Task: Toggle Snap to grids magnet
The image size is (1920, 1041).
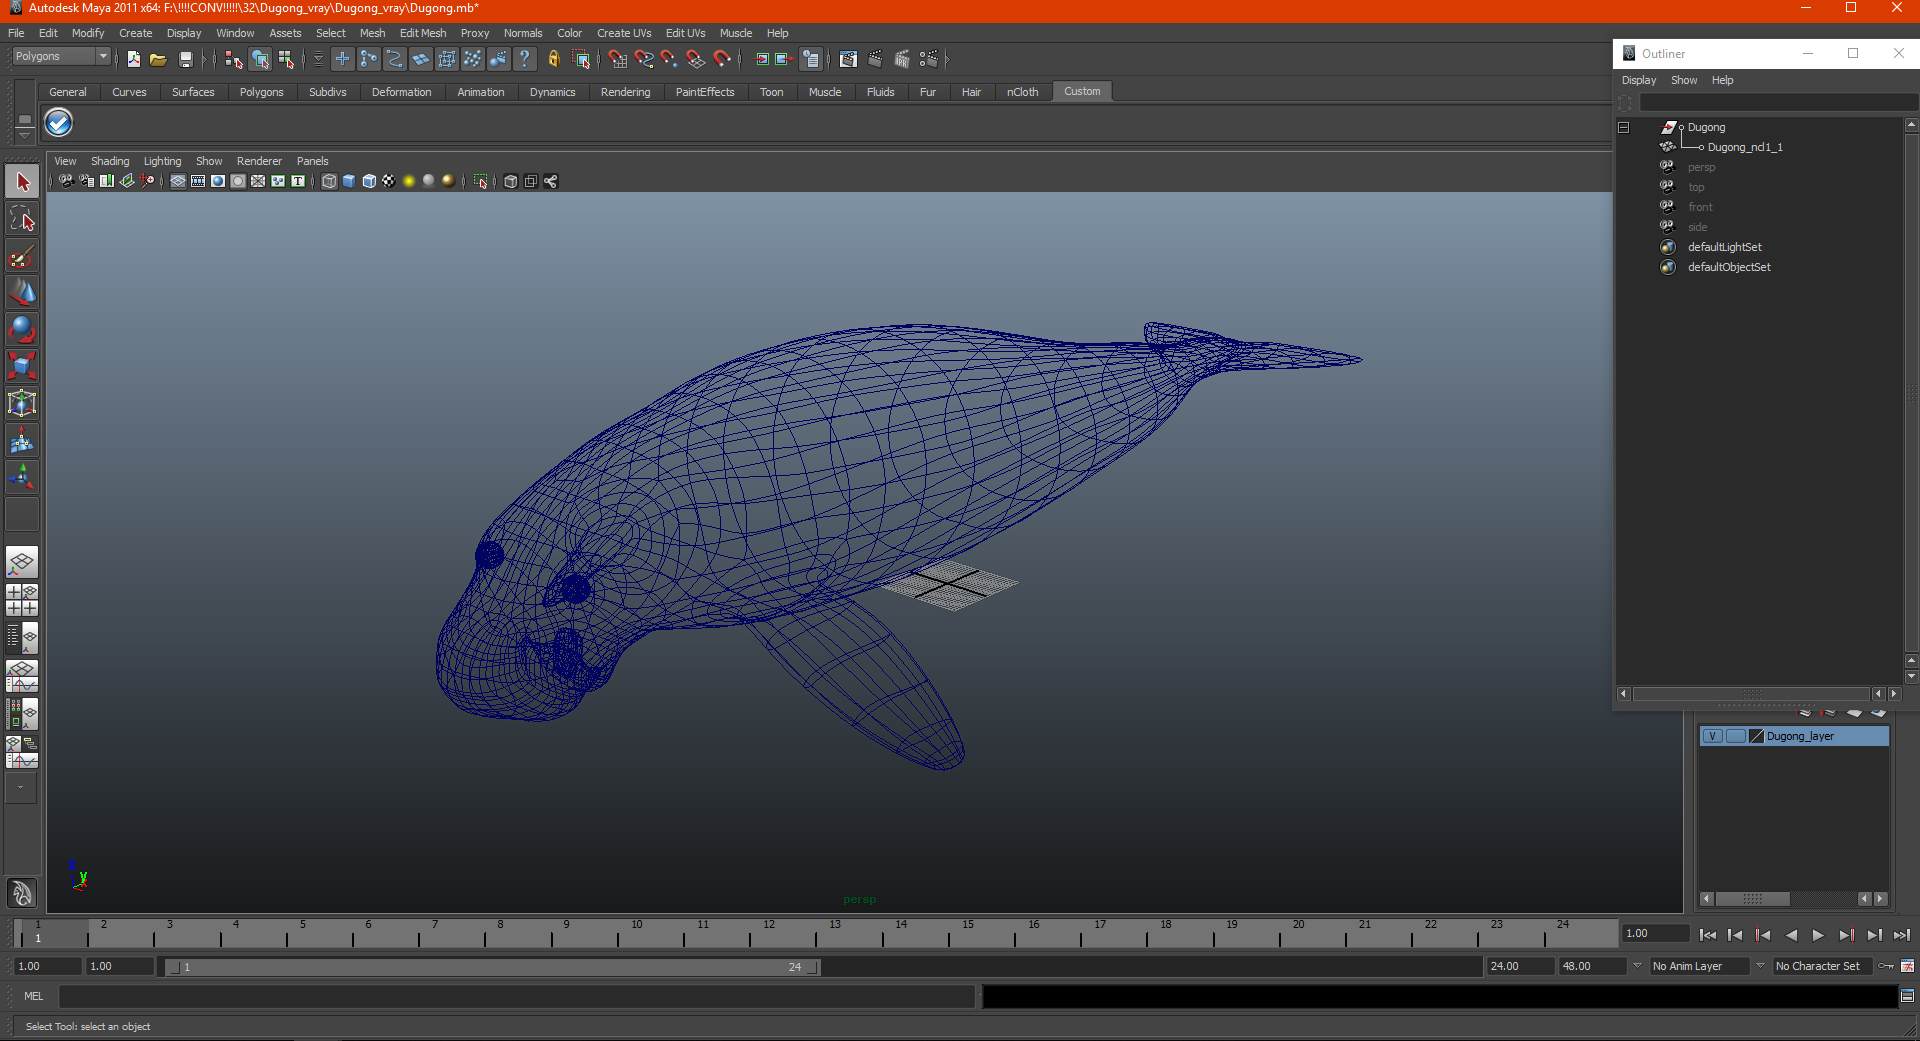Action: click(x=618, y=59)
